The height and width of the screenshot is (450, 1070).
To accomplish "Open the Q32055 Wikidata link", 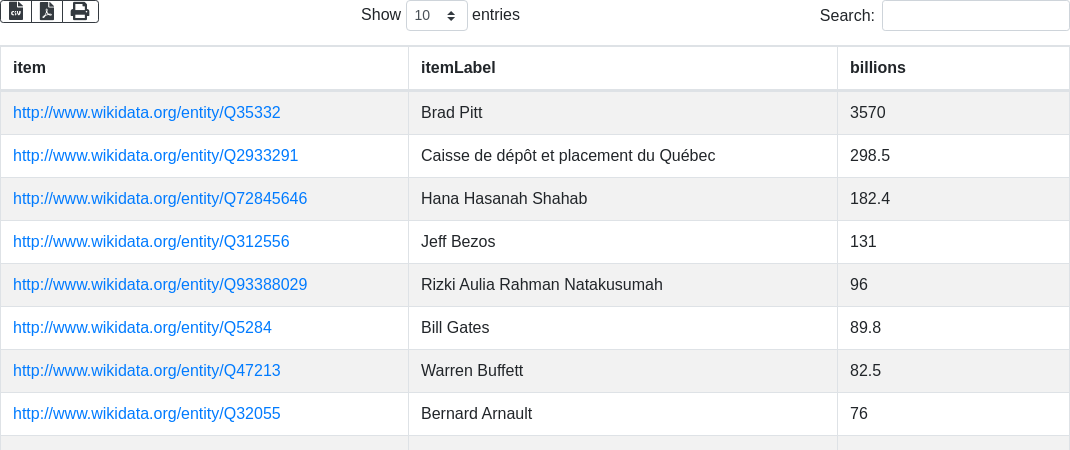I will (146, 414).
